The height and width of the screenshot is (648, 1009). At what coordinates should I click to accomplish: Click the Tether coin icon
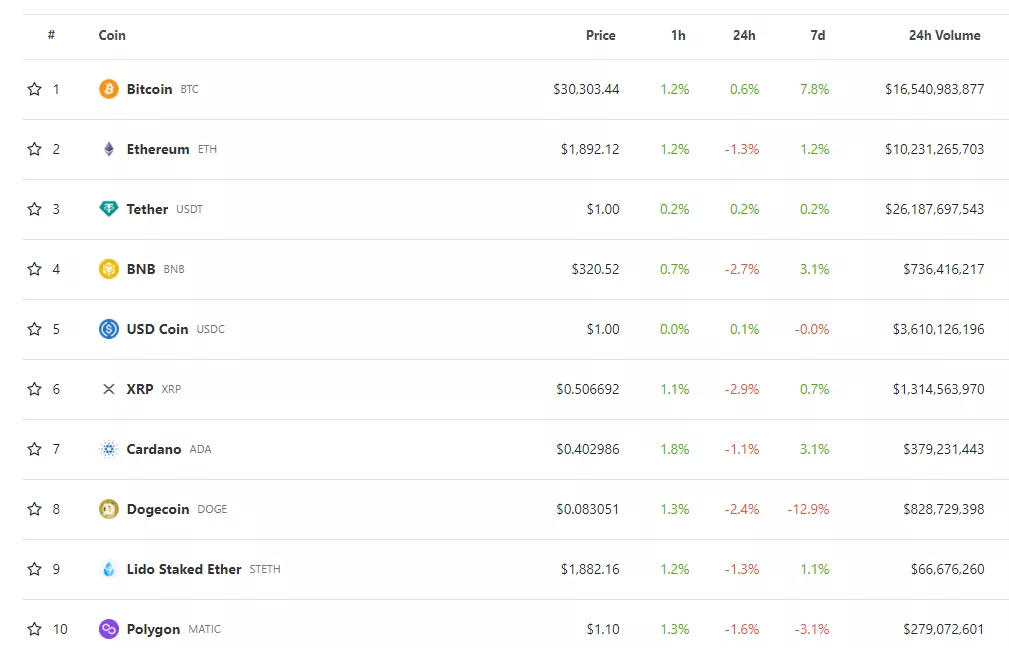[x=108, y=209]
